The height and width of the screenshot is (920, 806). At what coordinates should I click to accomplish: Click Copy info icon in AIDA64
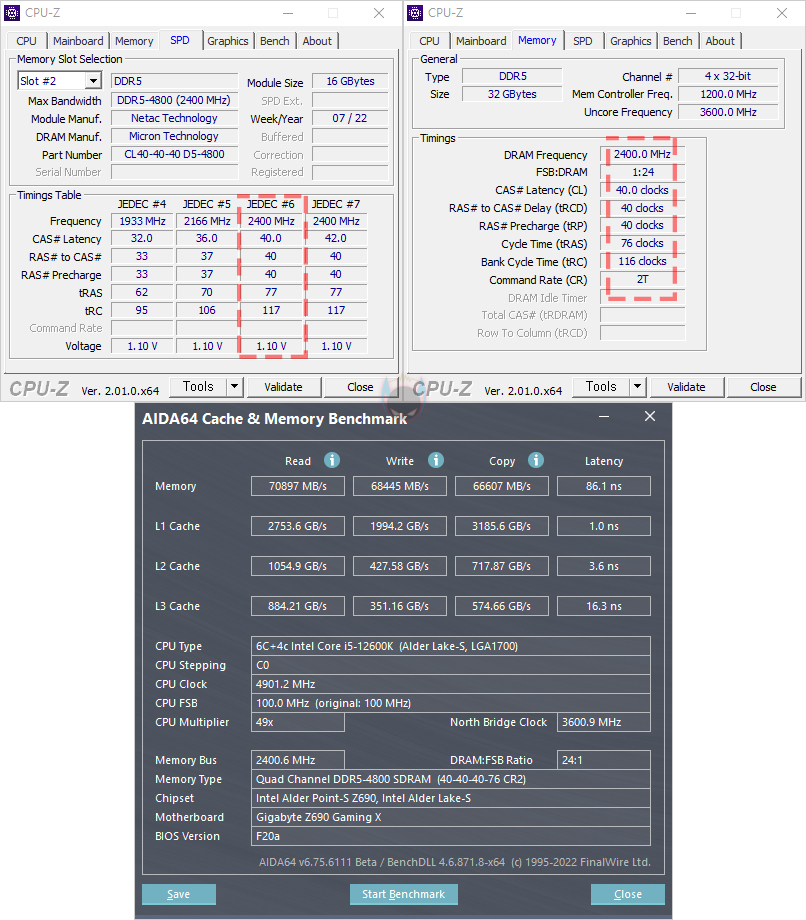coord(536,460)
